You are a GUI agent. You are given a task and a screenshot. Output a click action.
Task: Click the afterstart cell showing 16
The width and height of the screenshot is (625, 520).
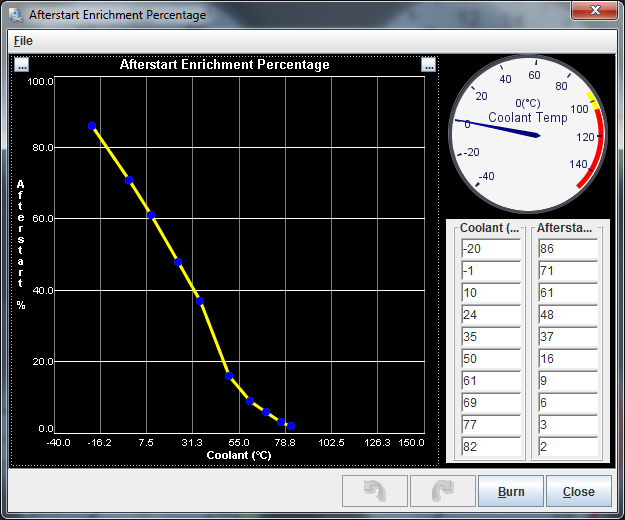click(x=567, y=359)
